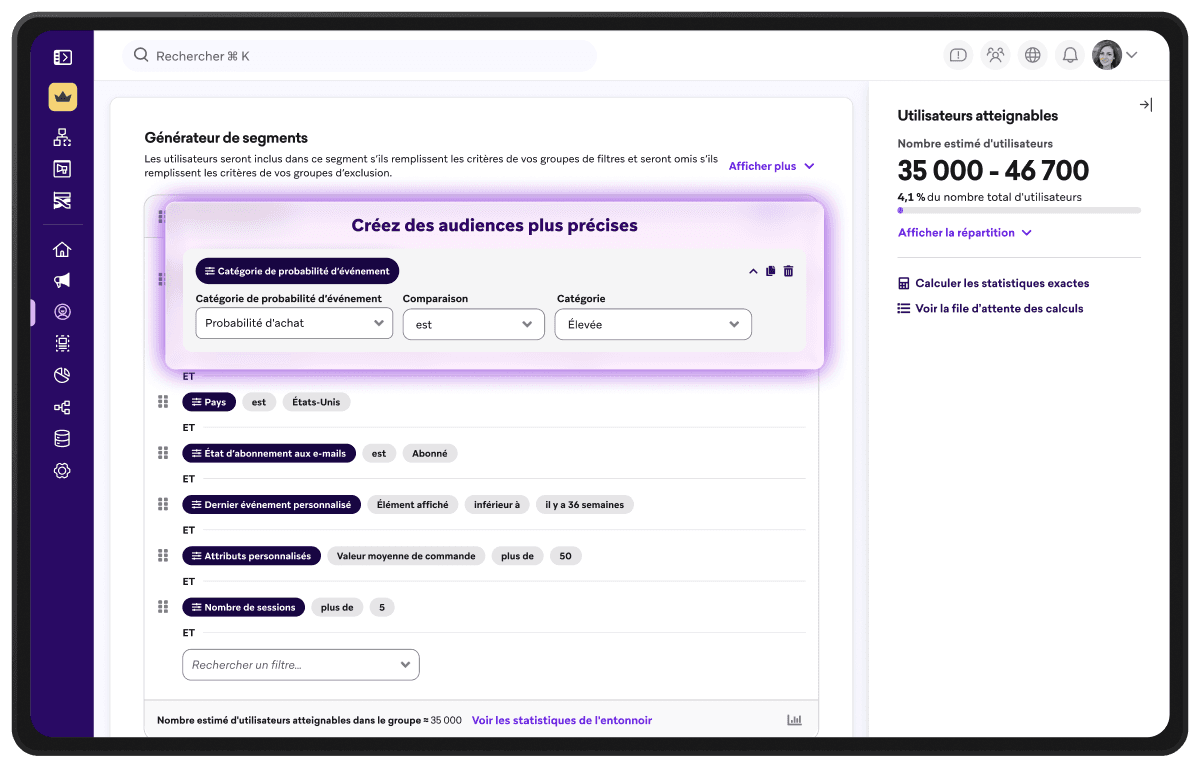
Task: Click the globe language icon
Action: point(1032,56)
